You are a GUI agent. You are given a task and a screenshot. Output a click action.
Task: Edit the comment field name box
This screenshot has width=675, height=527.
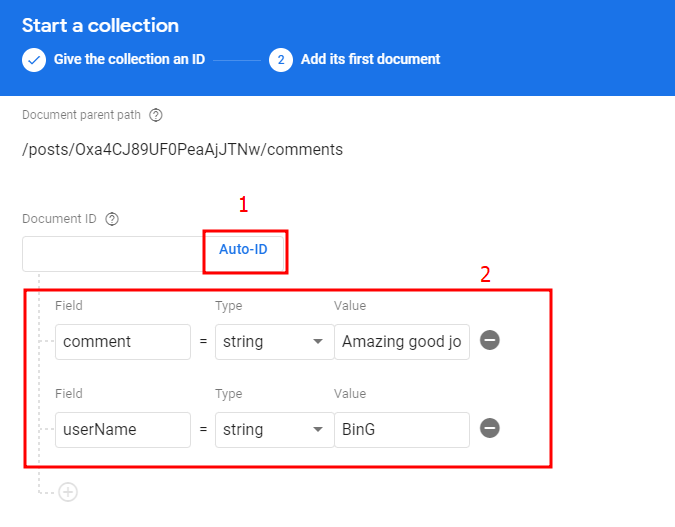coord(123,342)
